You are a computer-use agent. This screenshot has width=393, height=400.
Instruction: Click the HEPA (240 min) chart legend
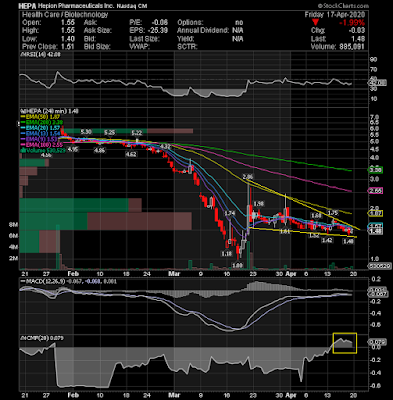coord(50,111)
